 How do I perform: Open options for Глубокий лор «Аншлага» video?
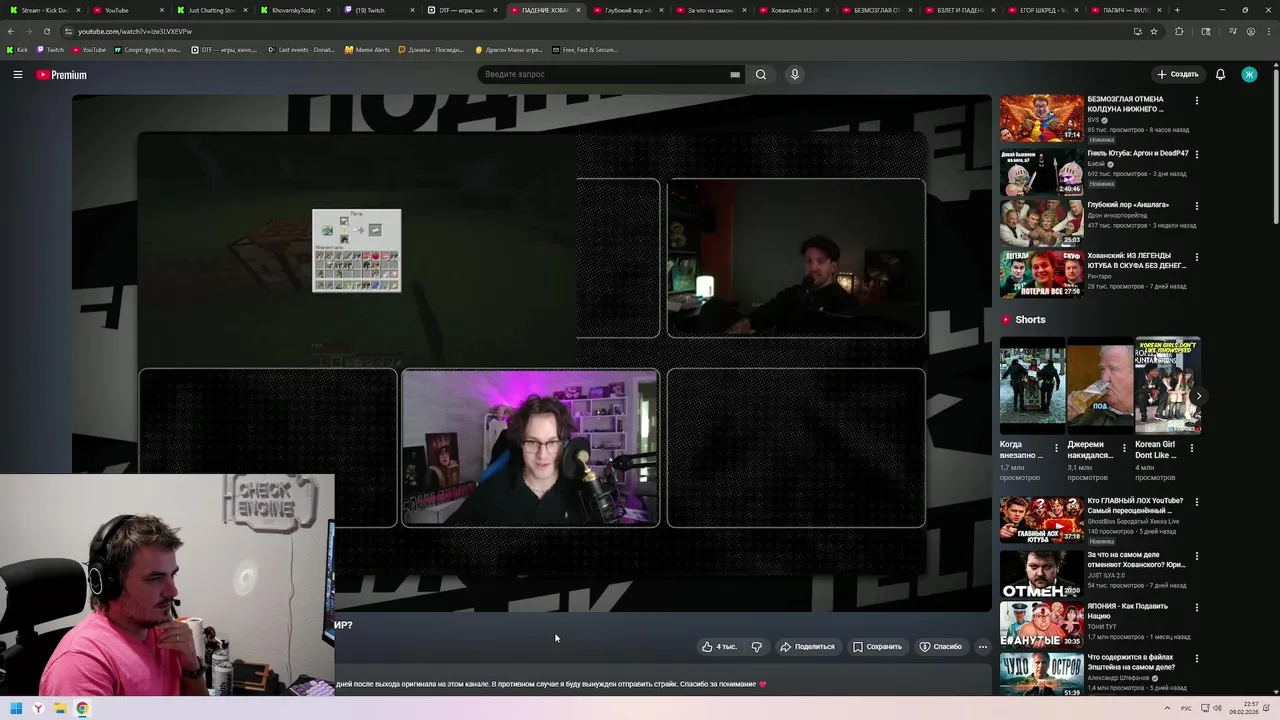click(x=1196, y=206)
